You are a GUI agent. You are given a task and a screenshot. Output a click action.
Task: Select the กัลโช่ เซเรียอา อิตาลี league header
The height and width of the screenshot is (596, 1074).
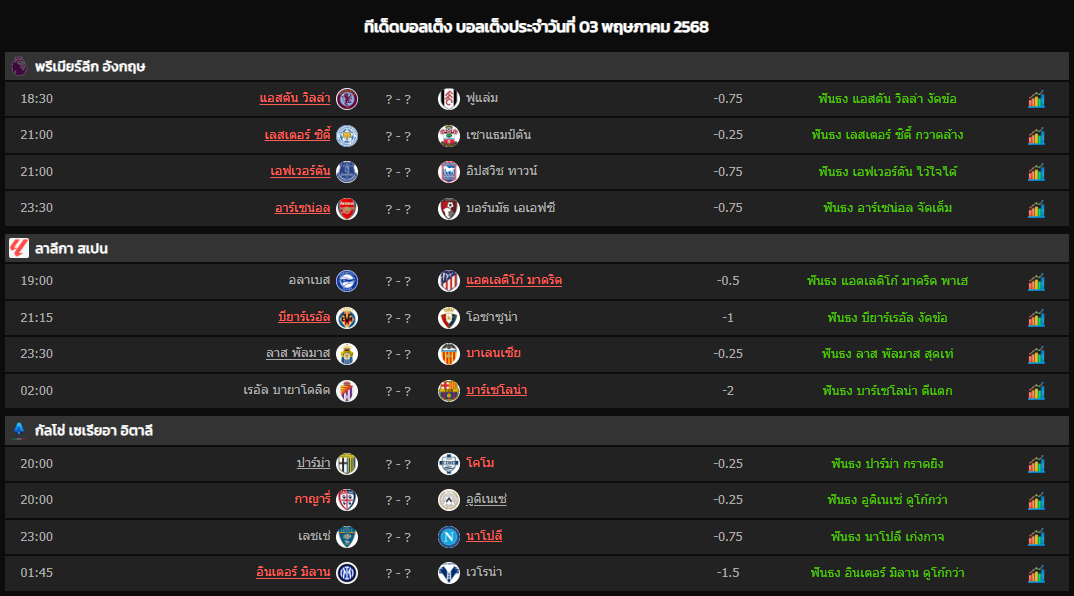(537, 430)
